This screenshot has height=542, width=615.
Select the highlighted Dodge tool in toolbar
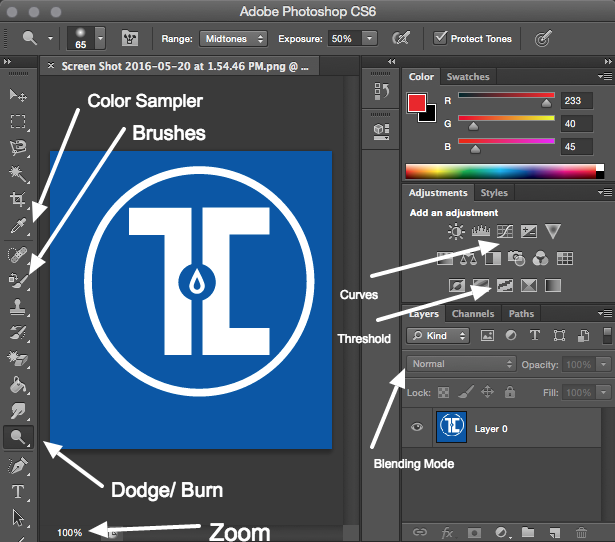[x=18, y=437]
